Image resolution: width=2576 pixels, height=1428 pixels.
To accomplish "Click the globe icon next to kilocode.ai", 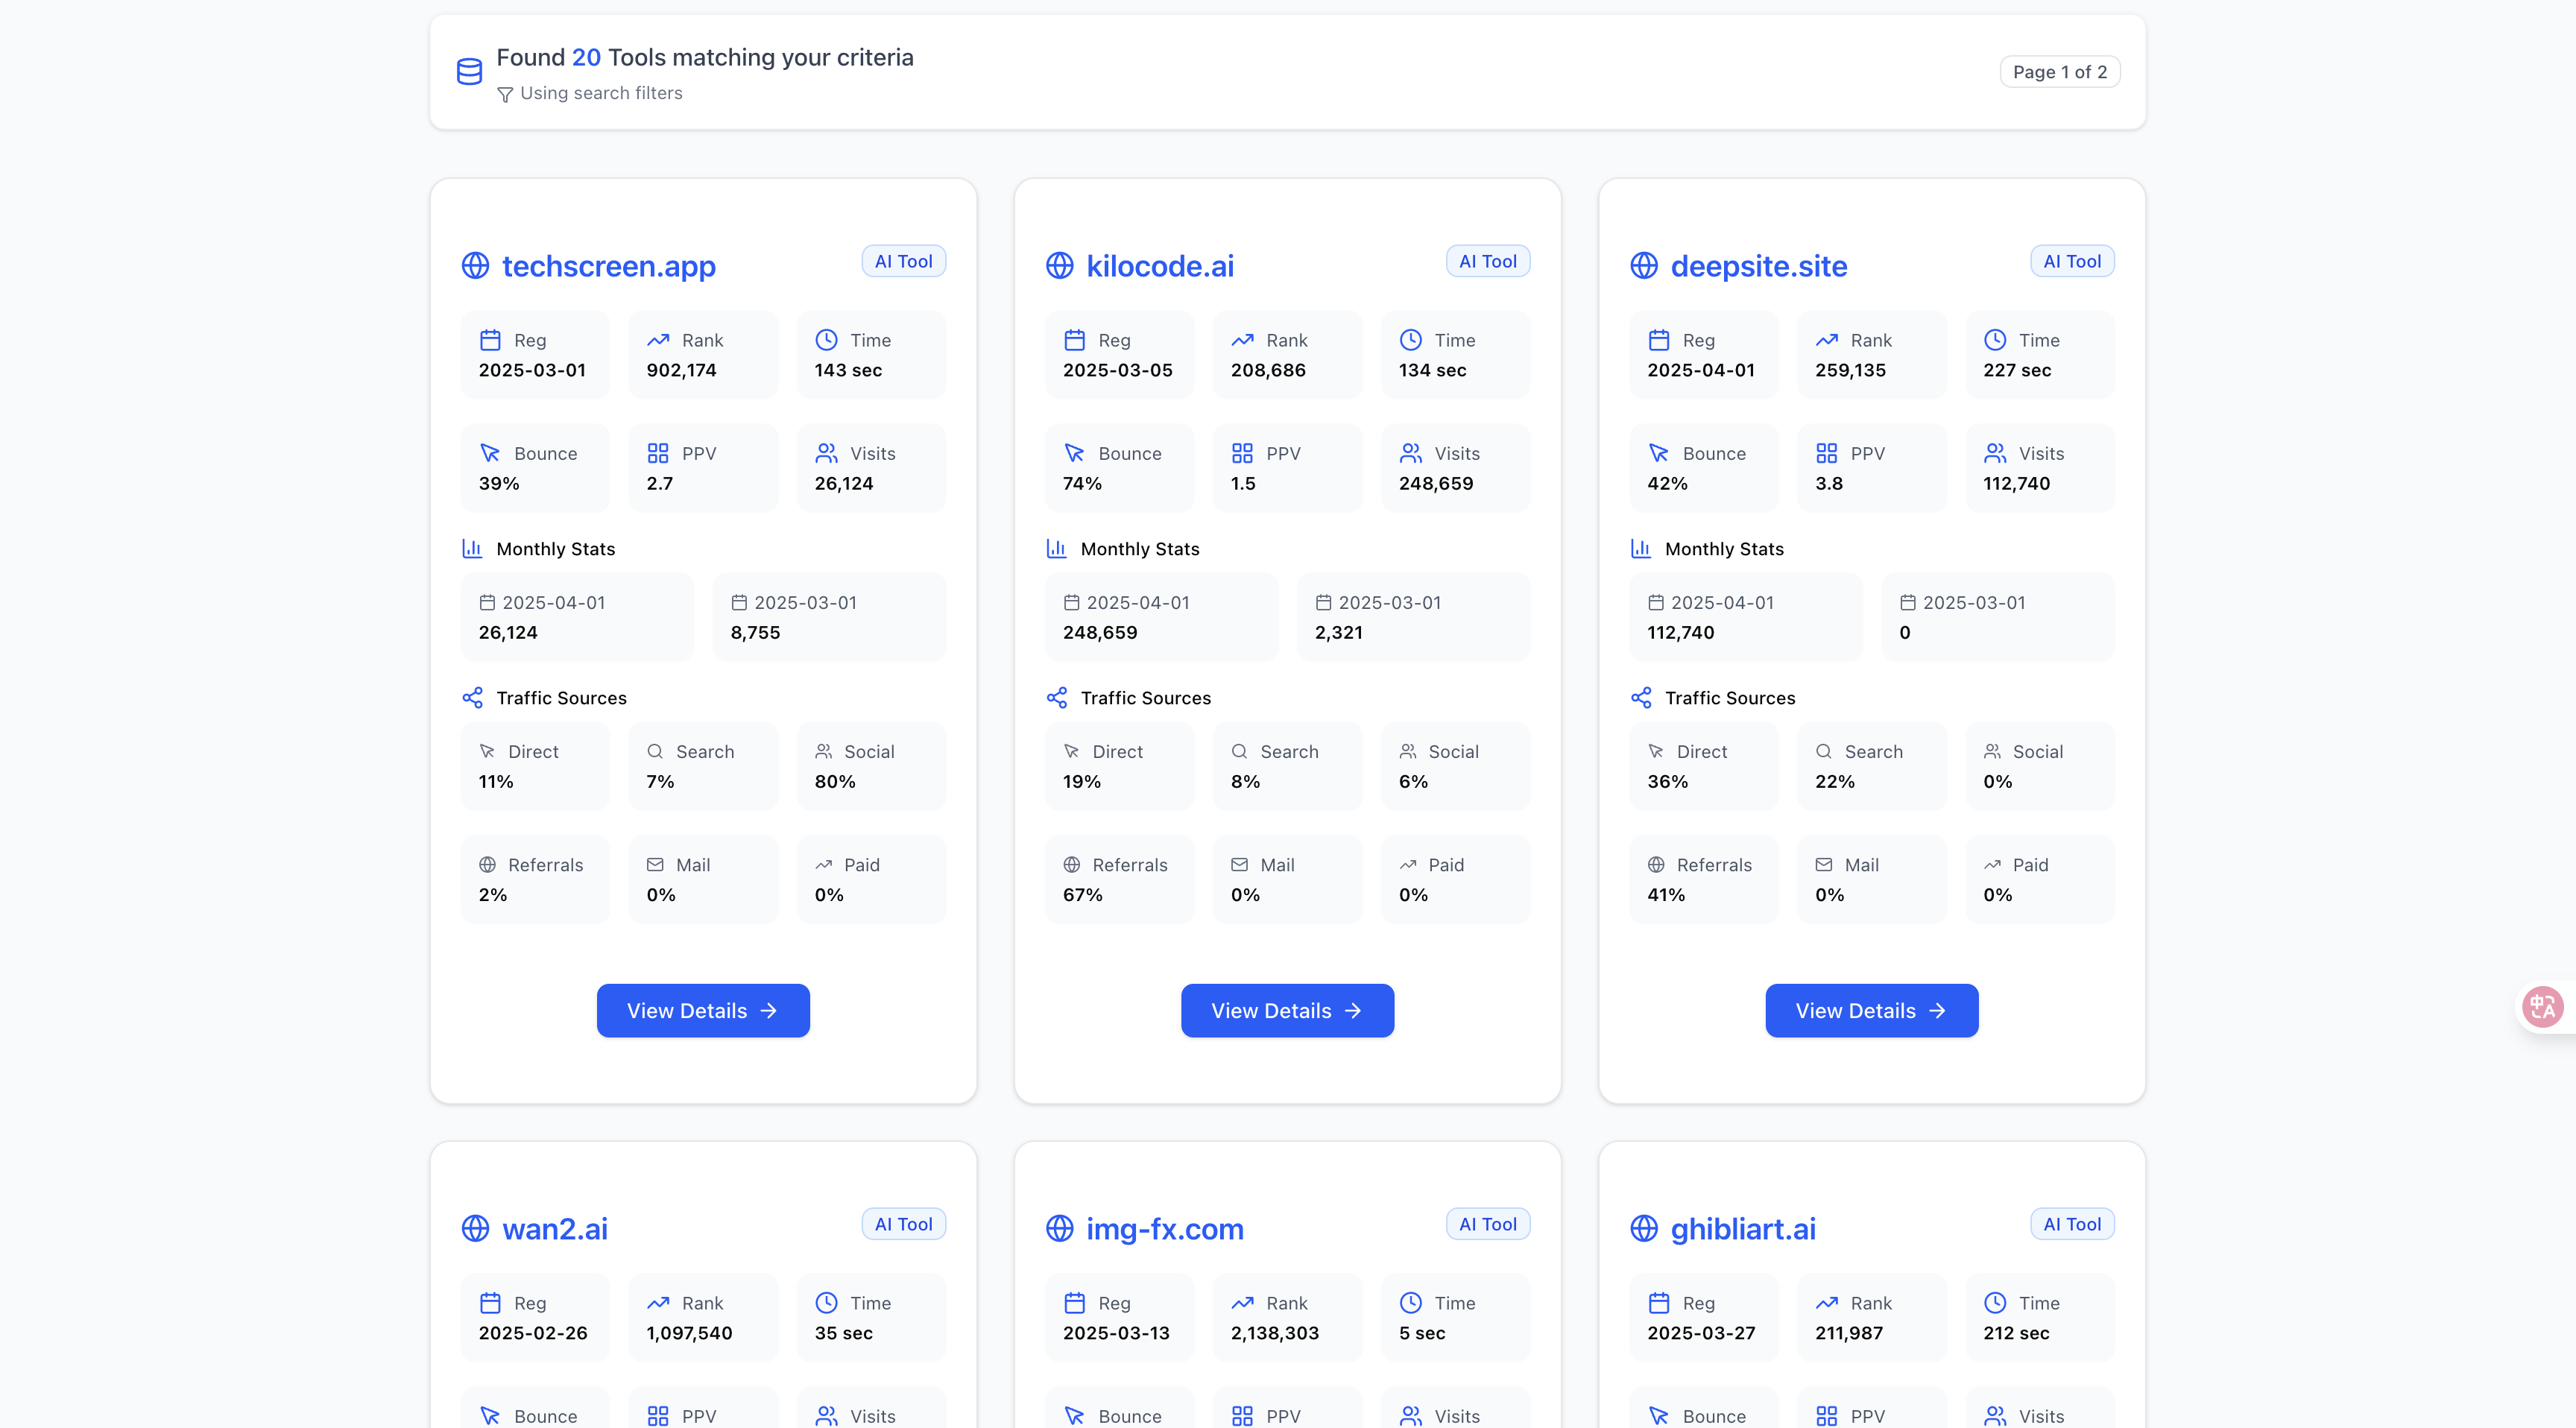I will (x=1059, y=266).
